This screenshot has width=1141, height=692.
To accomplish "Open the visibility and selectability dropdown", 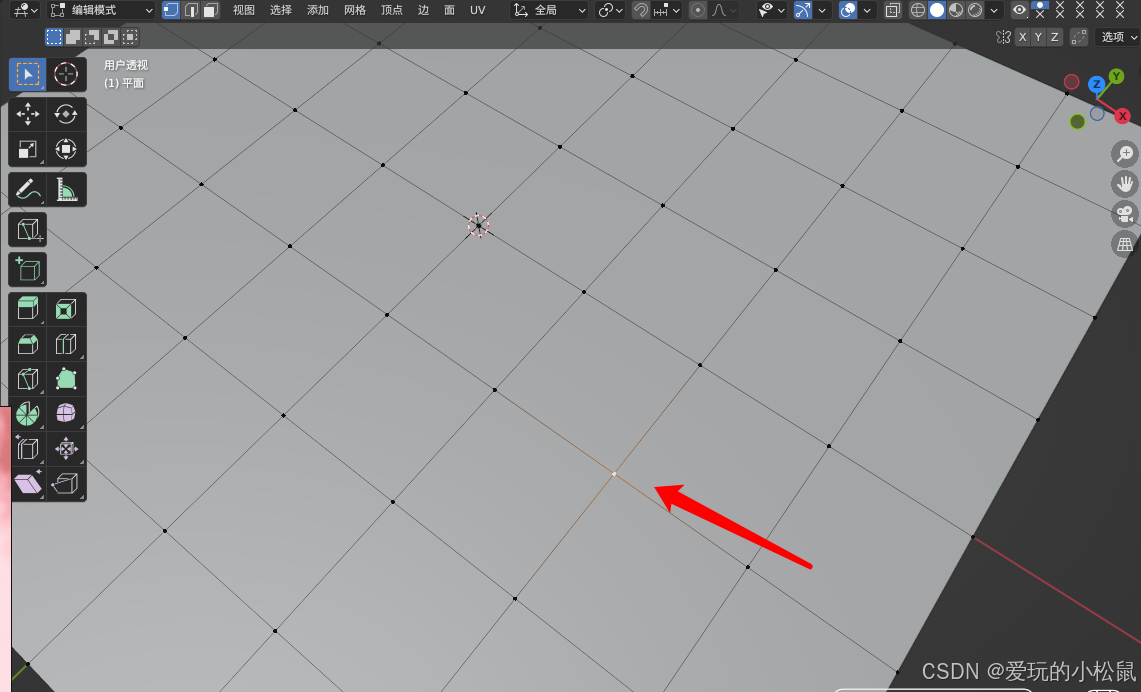I will 771,10.
